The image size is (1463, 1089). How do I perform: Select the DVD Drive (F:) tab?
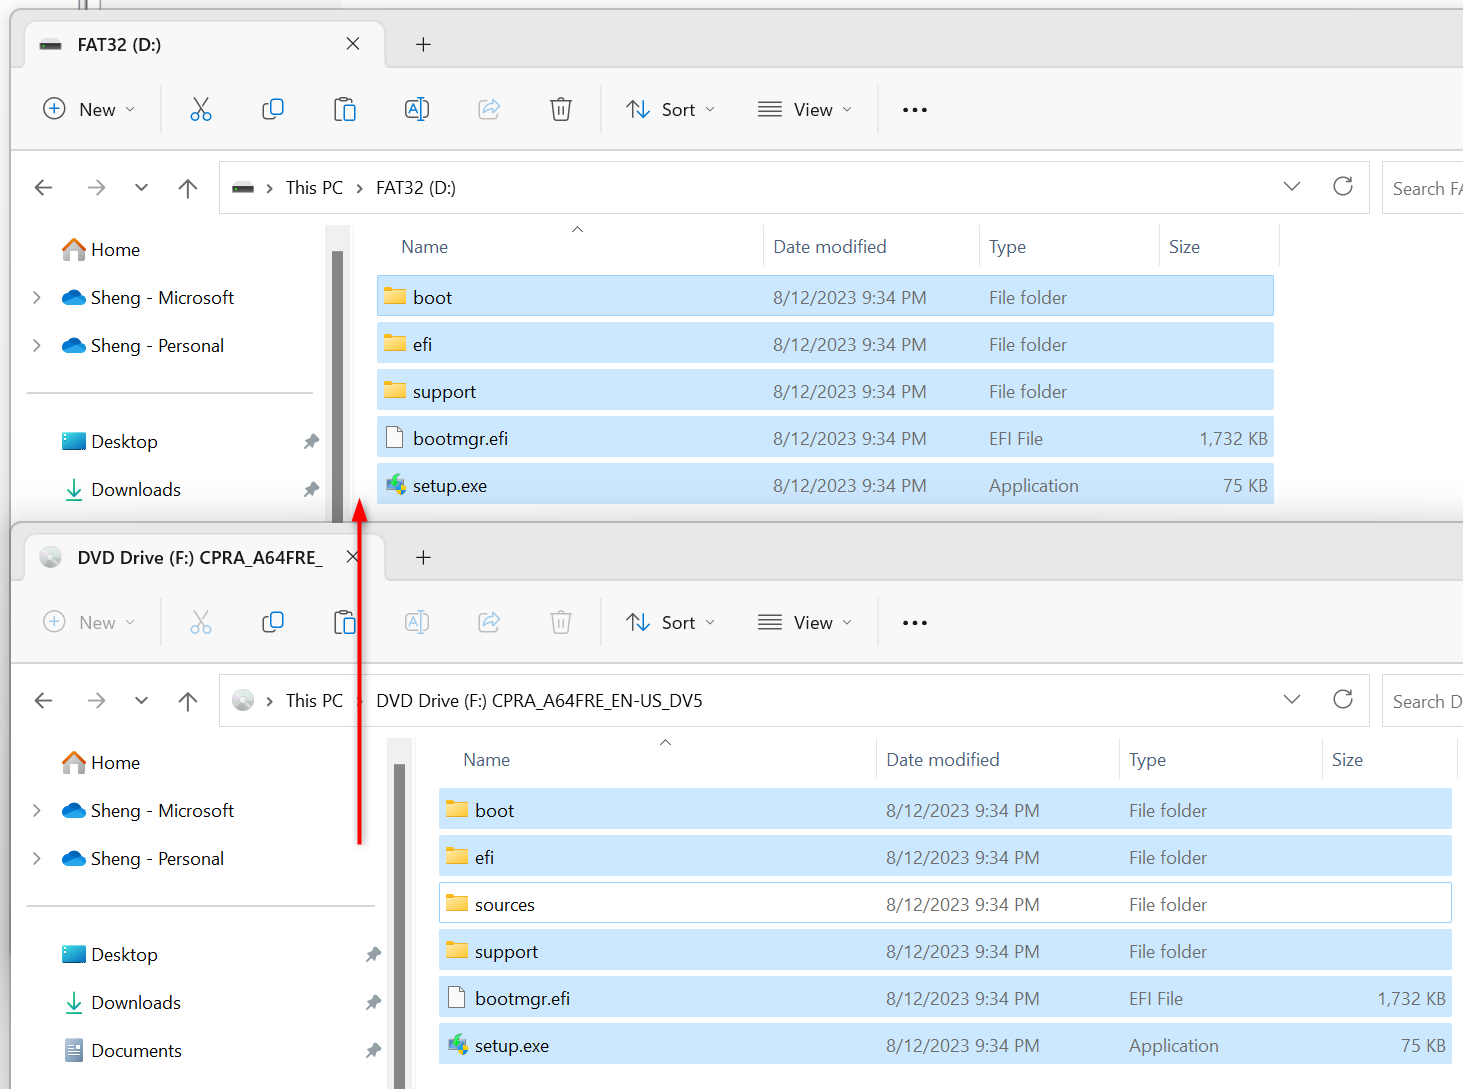198,558
